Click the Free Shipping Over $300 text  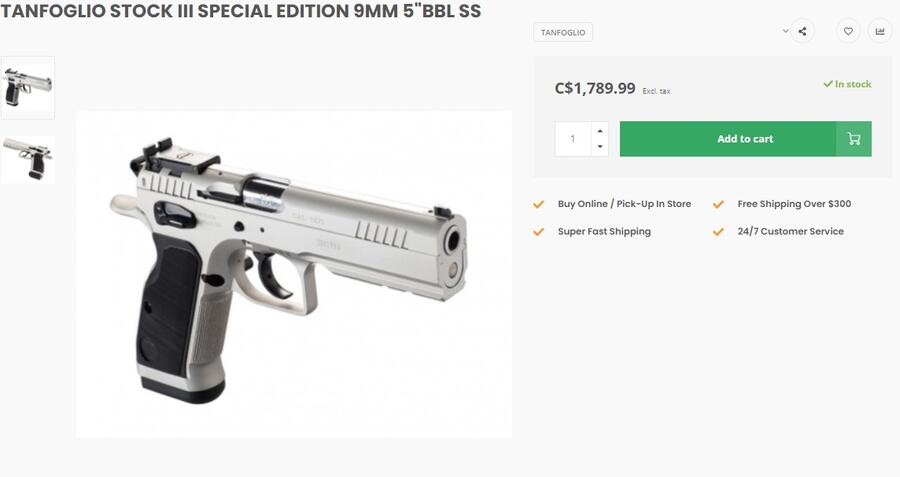coord(794,204)
